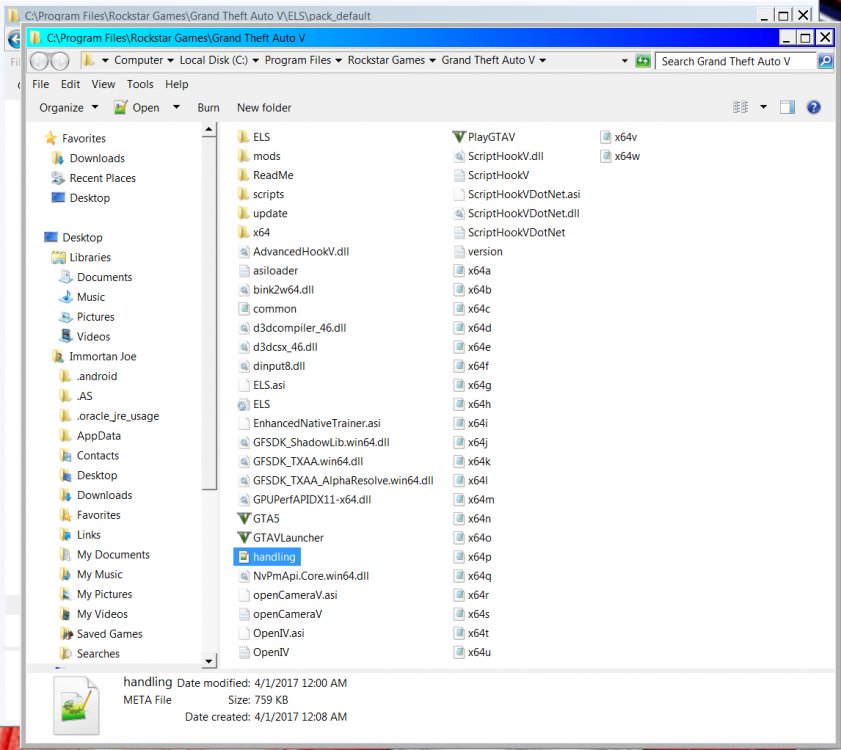841x750 pixels.
Task: Open the Tools menu
Action: click(x=140, y=84)
